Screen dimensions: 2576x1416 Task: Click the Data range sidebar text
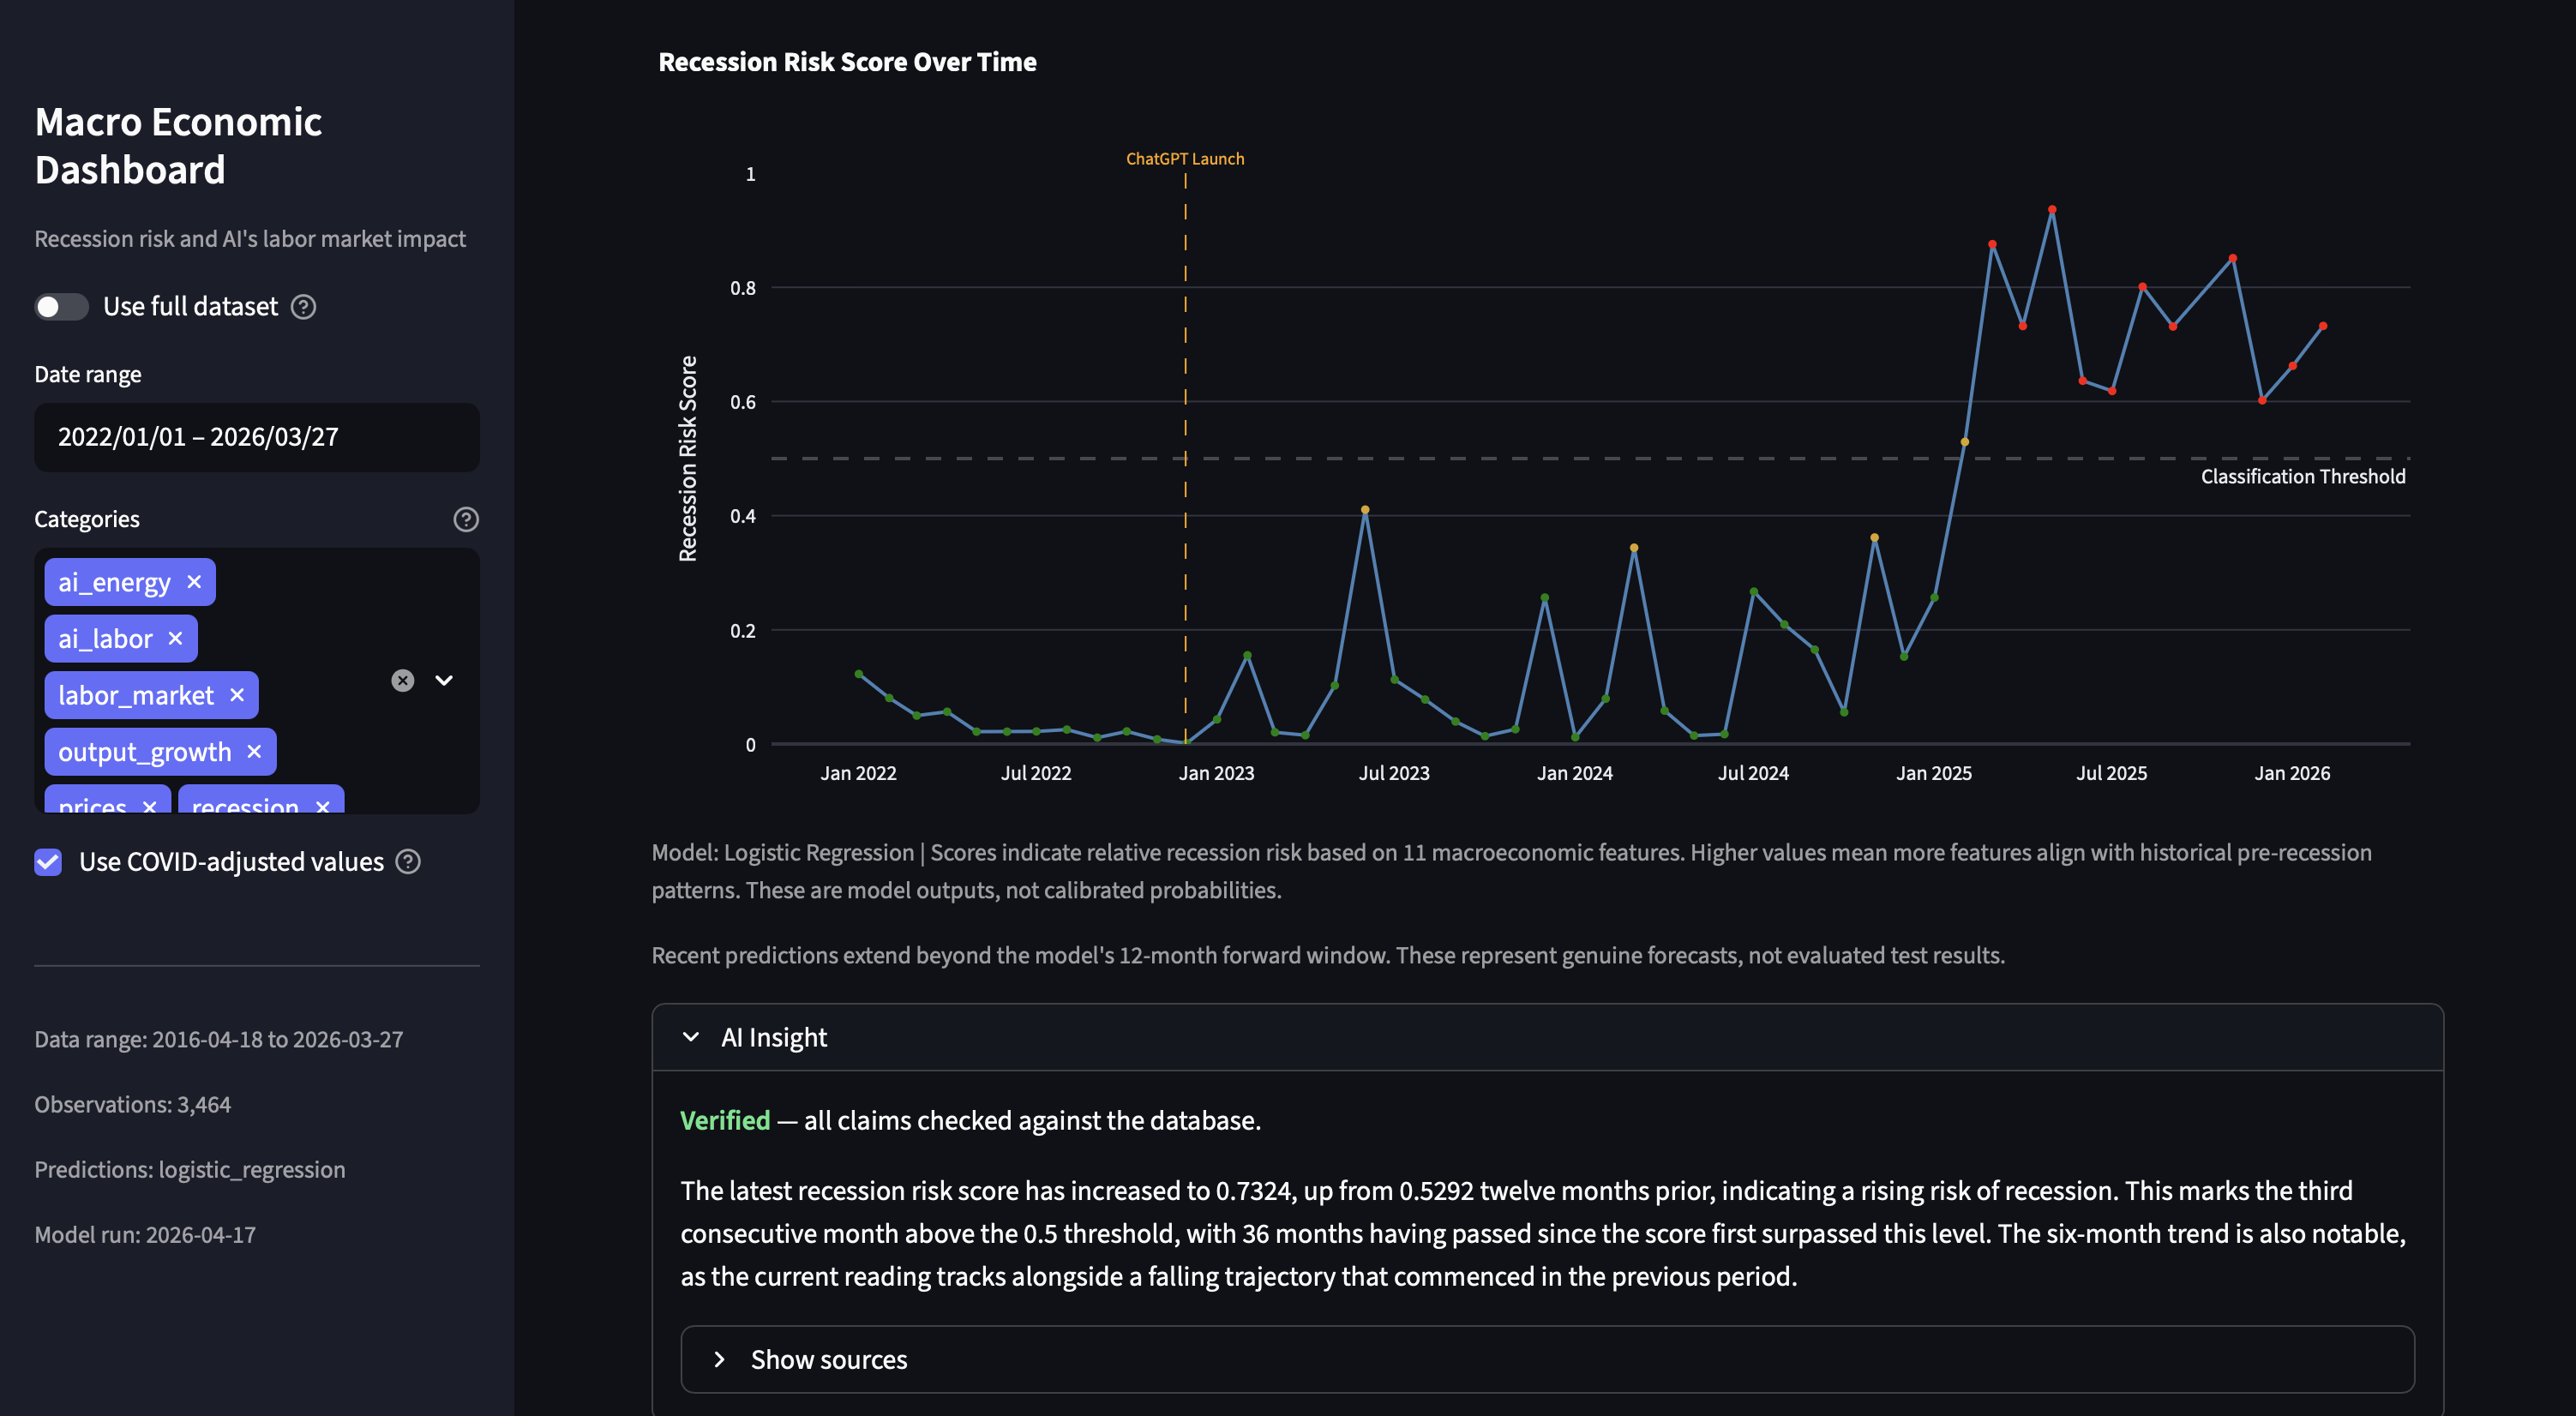(x=219, y=1040)
